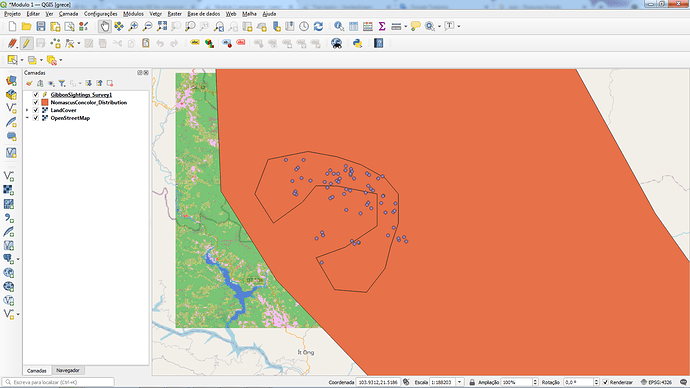Disable the Renderizar checkbox
The width and height of the screenshot is (690, 388).
coord(605,382)
